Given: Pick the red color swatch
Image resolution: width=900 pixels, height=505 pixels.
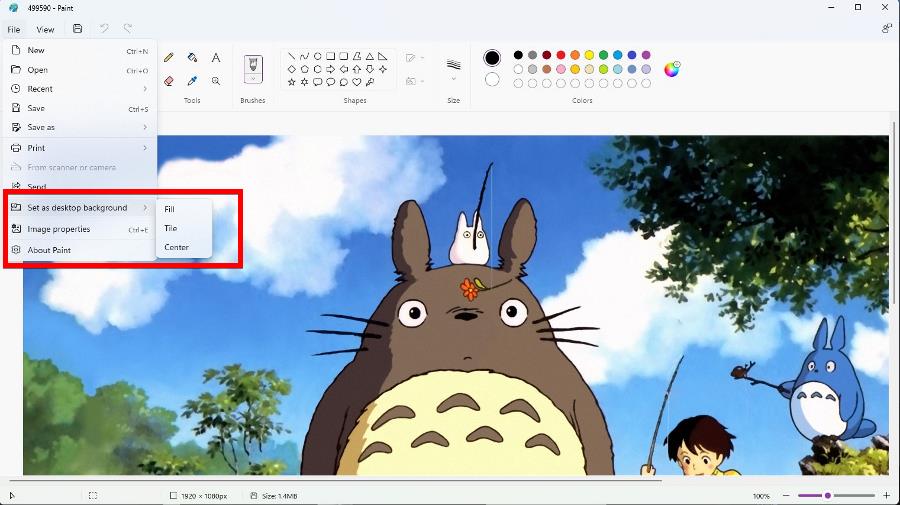Looking at the screenshot, I should [561, 55].
